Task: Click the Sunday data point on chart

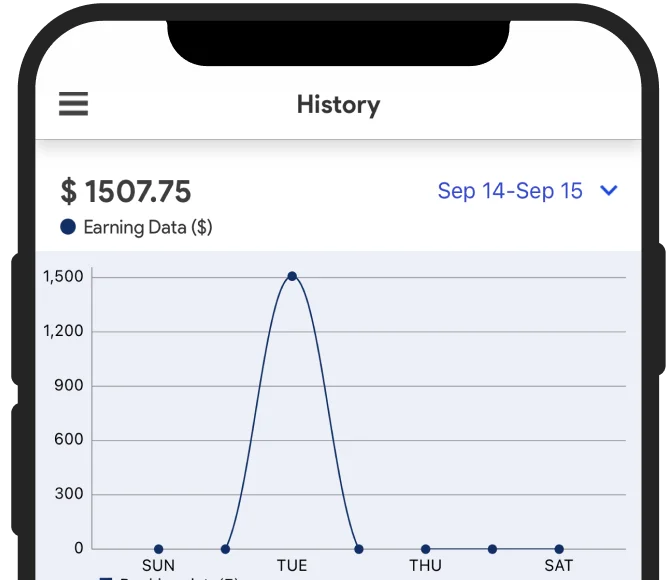Action: pyautogui.click(x=158, y=549)
